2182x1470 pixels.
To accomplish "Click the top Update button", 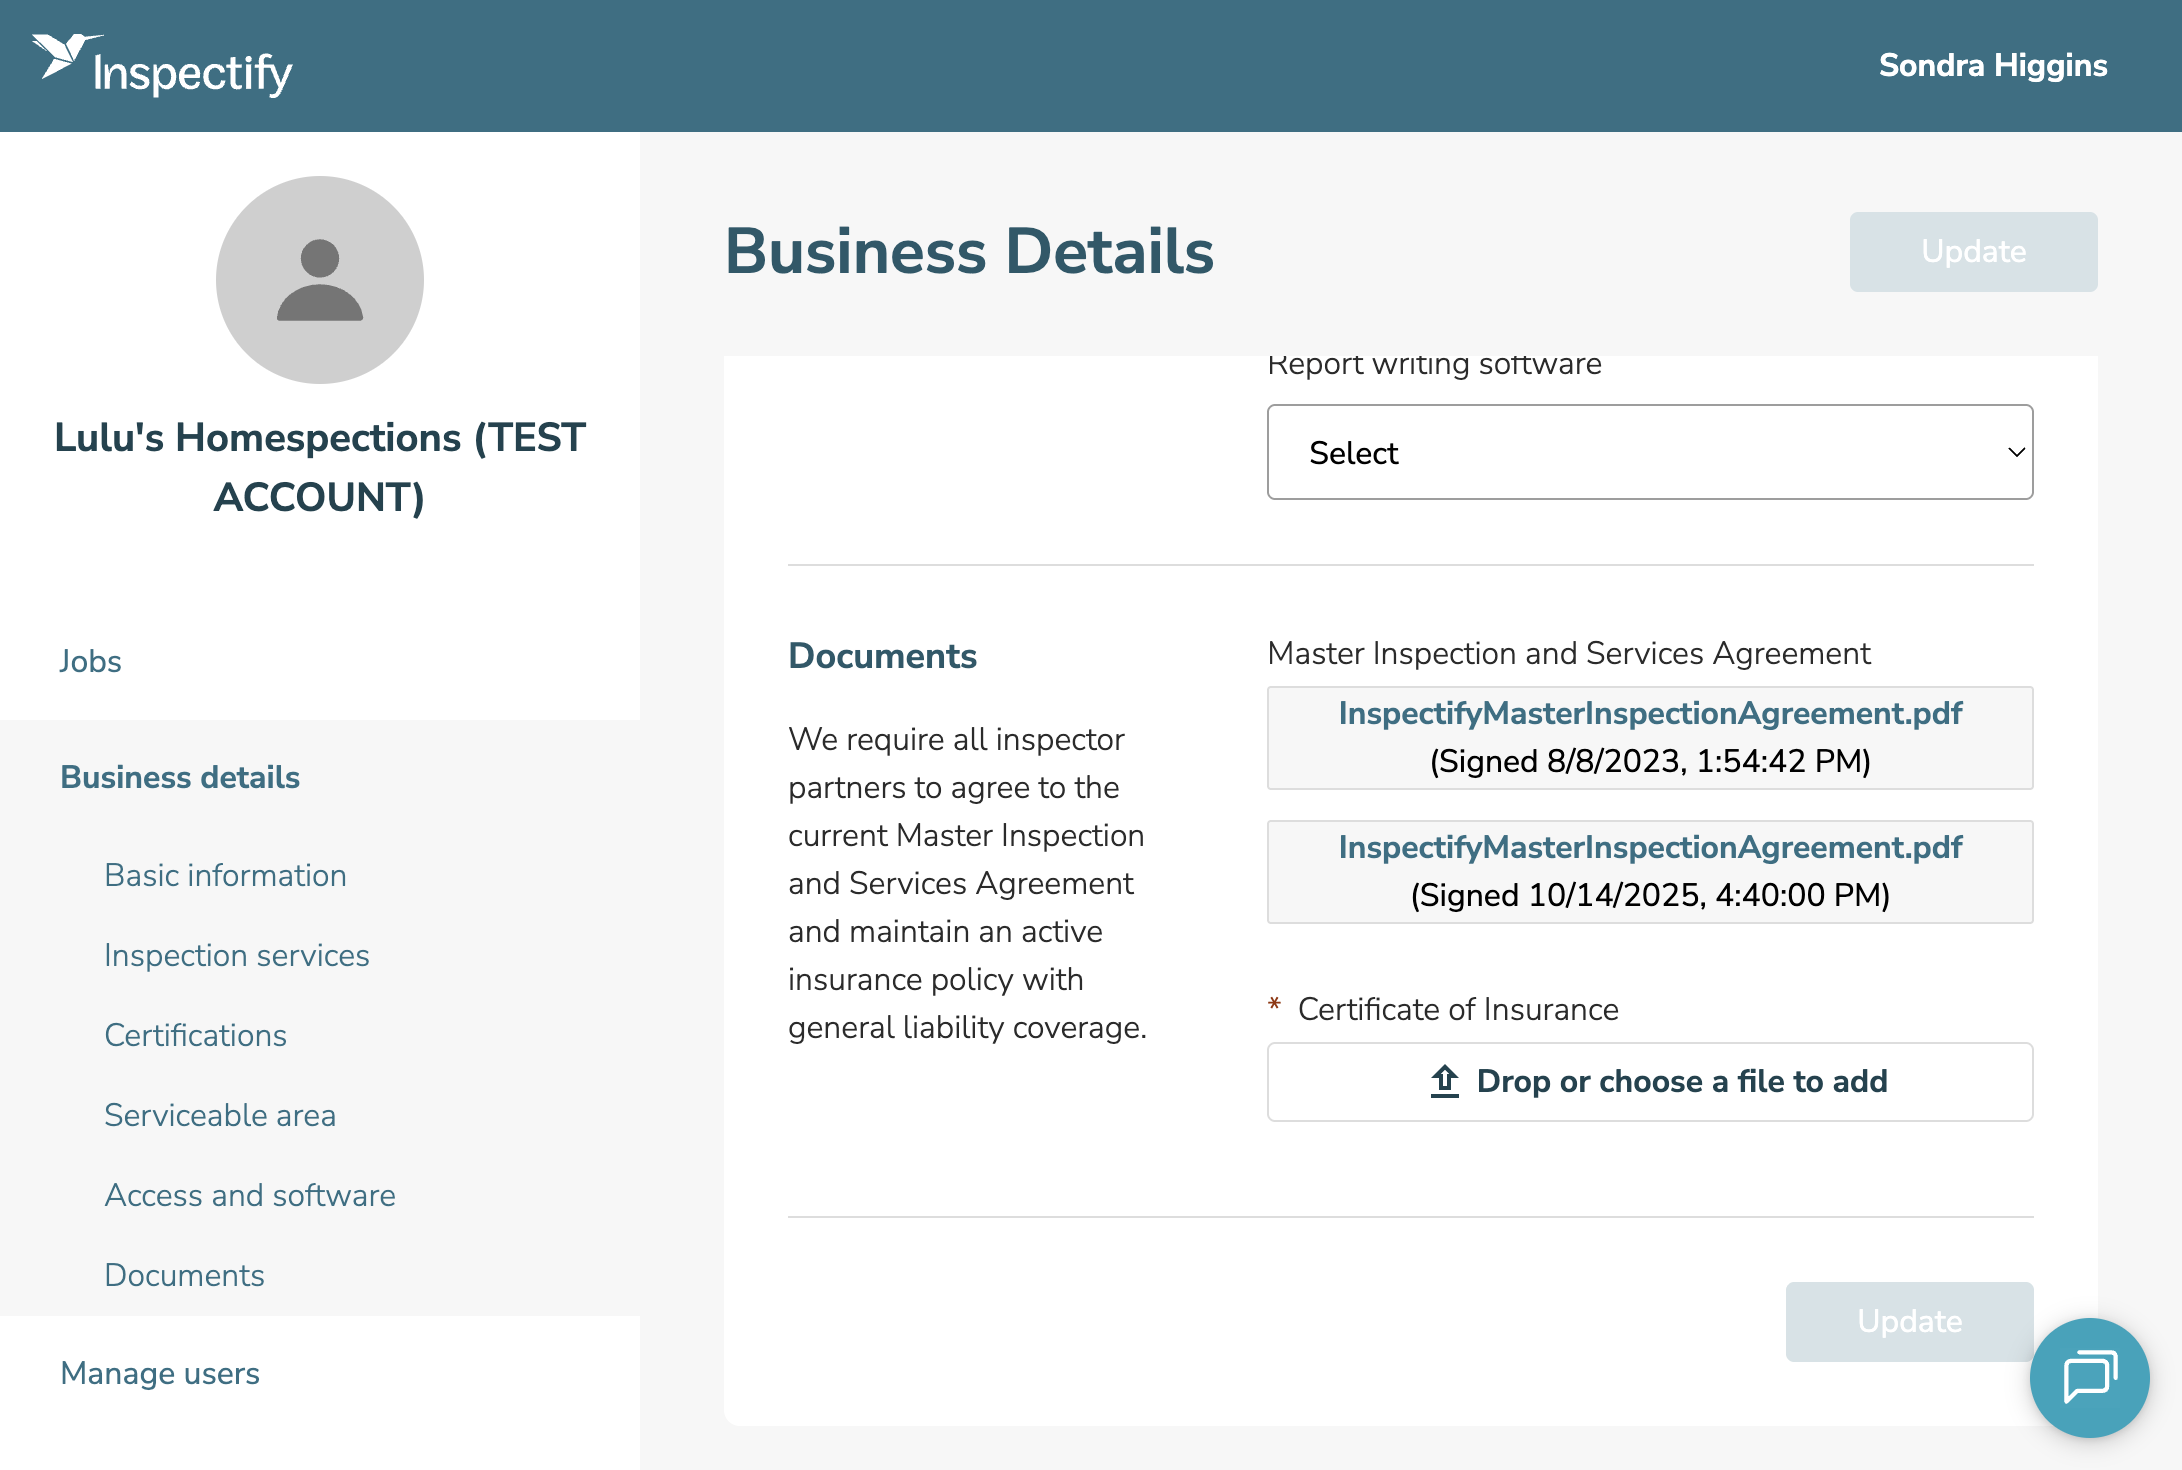I will coord(1973,252).
